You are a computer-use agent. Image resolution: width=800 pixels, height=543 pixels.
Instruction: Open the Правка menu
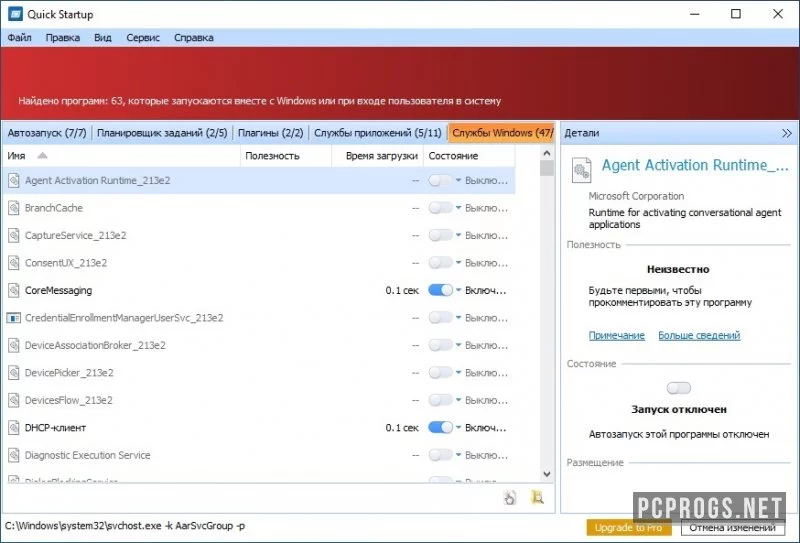coord(63,38)
